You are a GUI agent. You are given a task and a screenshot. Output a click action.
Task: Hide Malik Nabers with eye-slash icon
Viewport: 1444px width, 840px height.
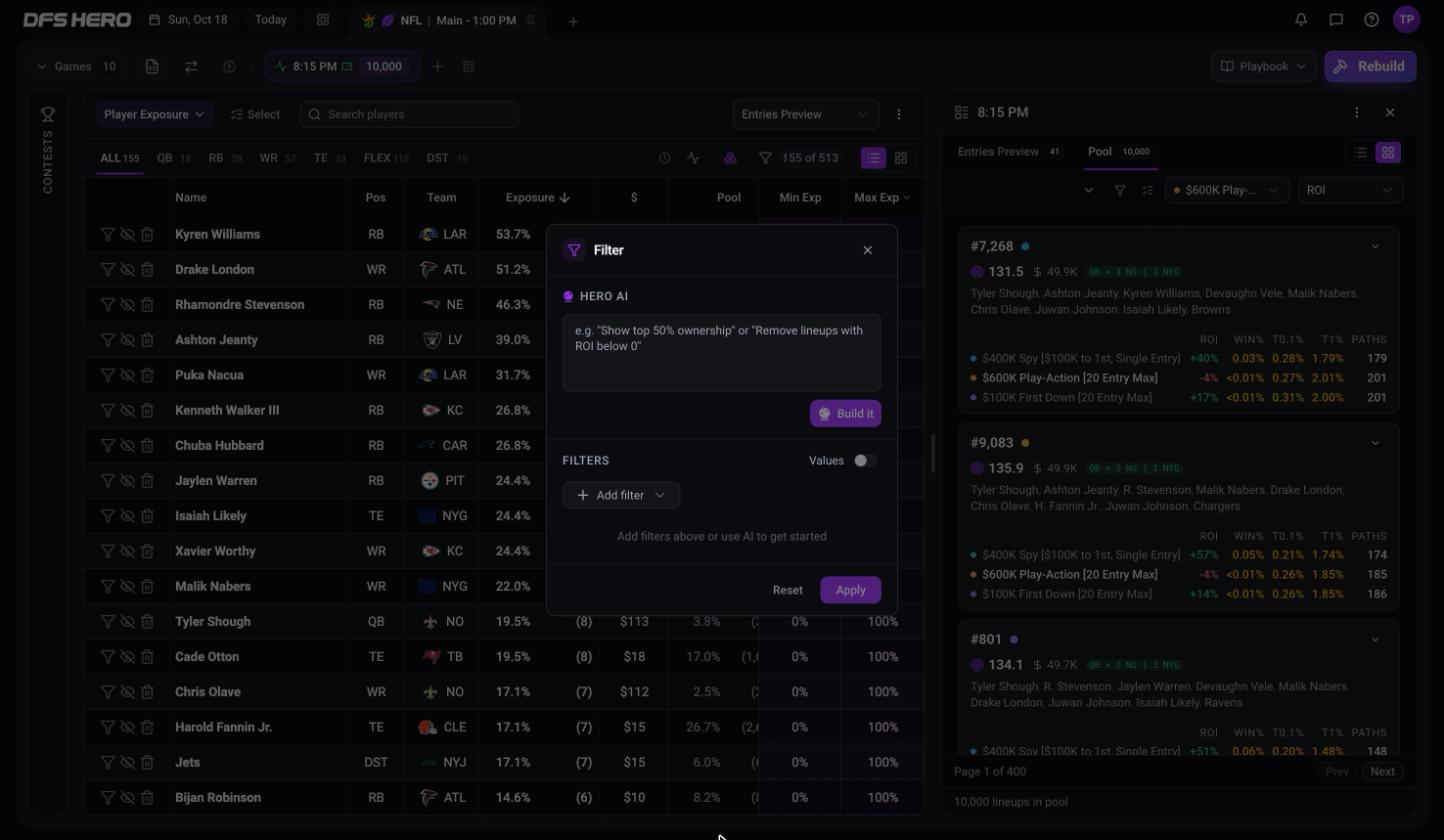(x=127, y=586)
